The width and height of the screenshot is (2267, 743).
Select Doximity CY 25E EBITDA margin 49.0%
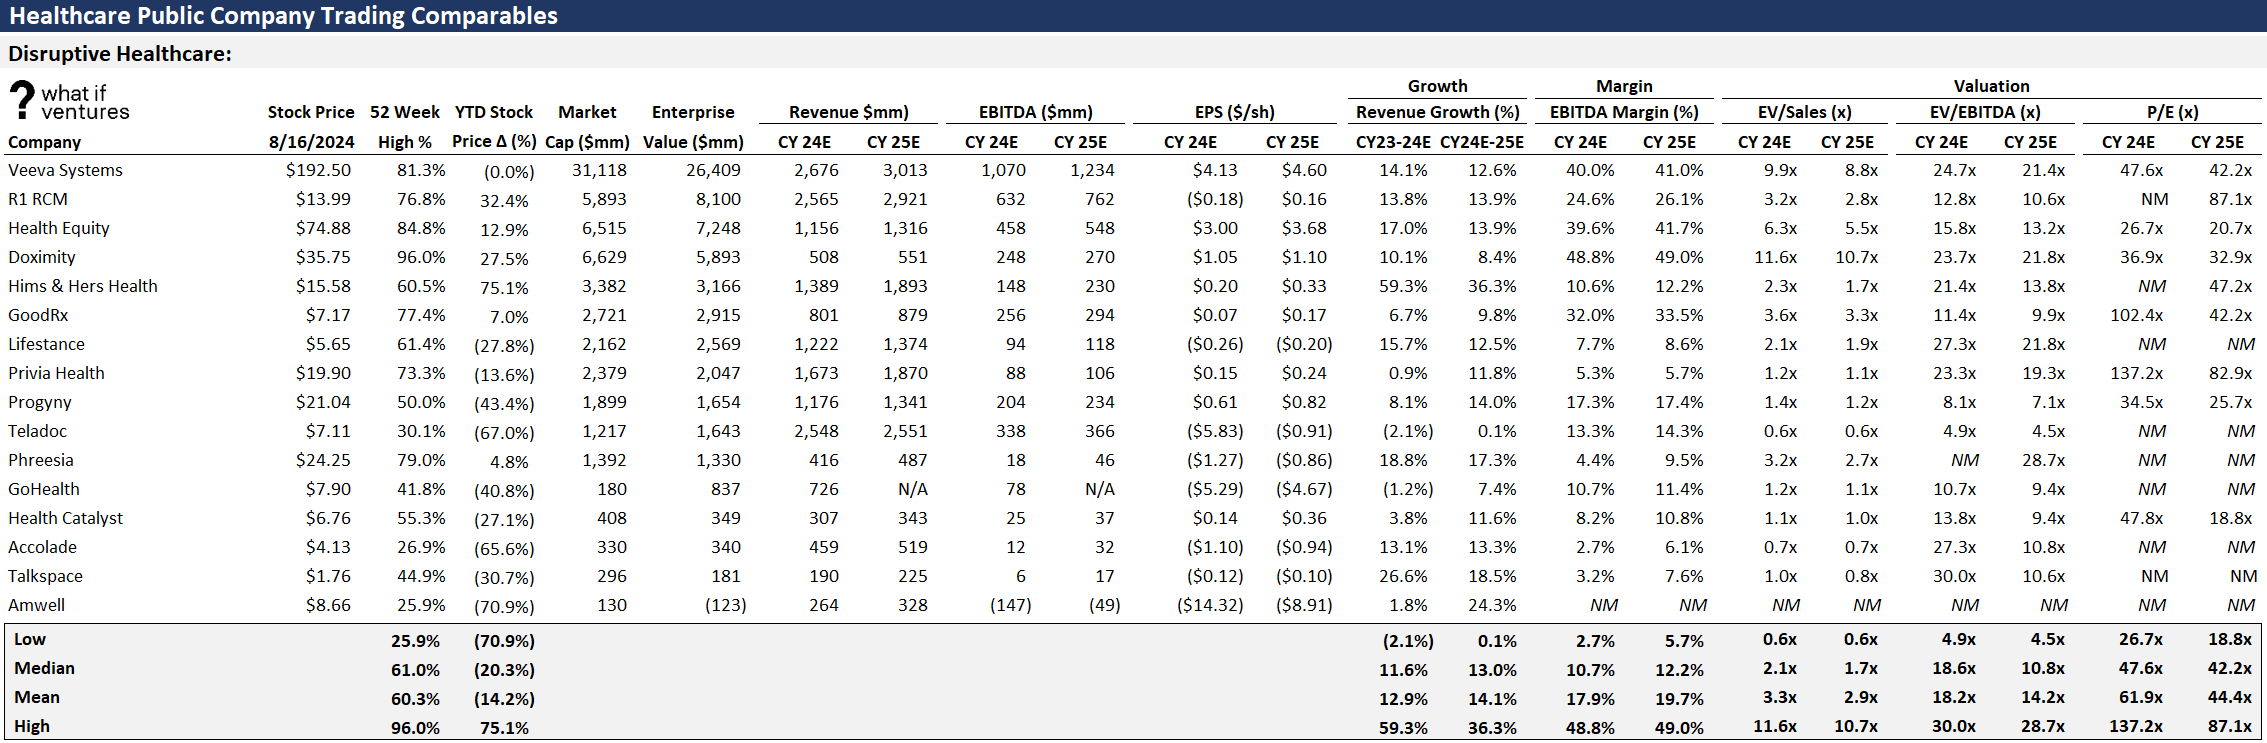(1680, 257)
